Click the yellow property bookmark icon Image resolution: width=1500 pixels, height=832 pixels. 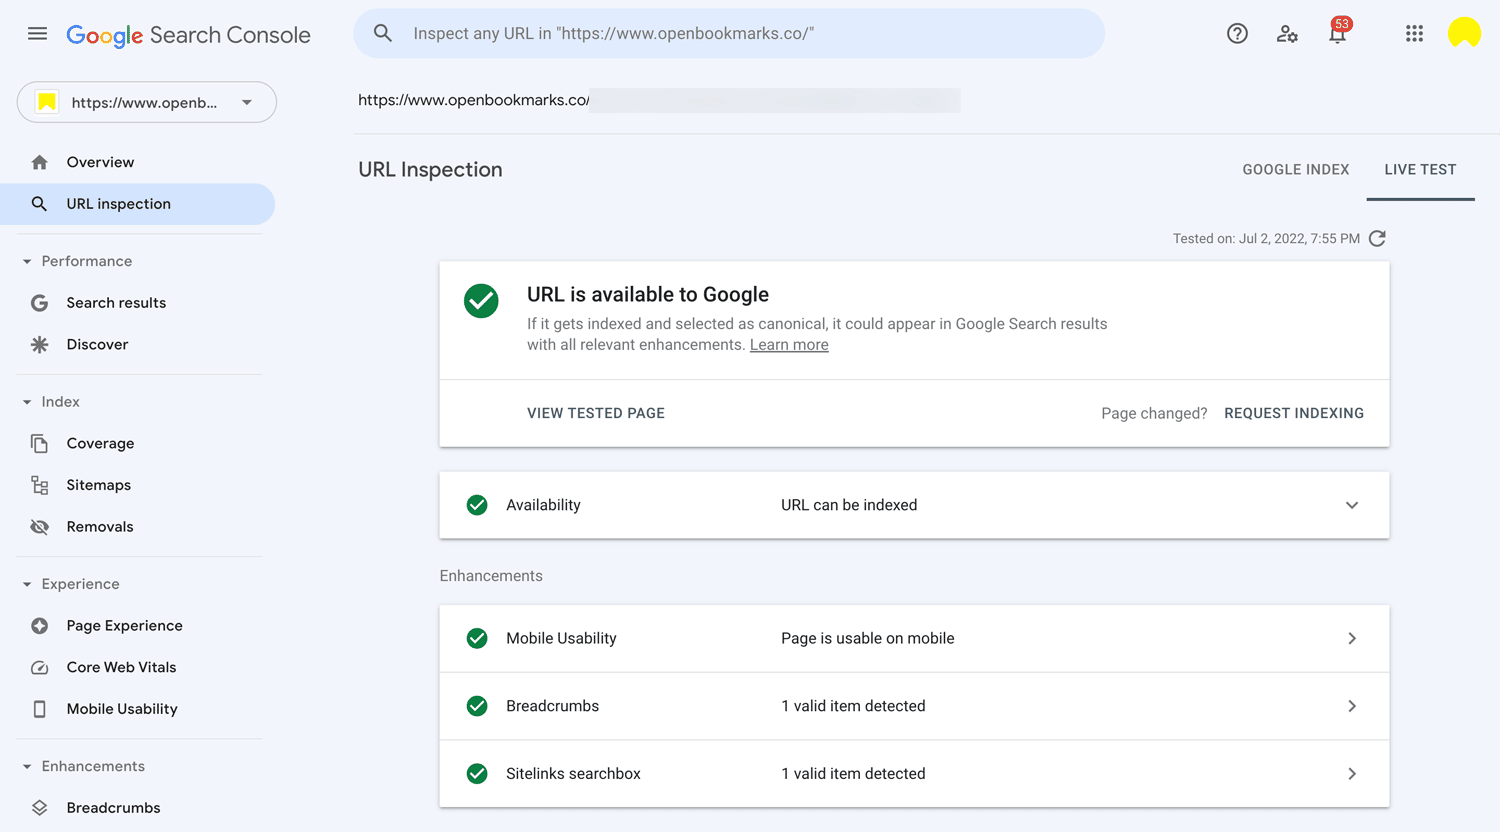47,102
